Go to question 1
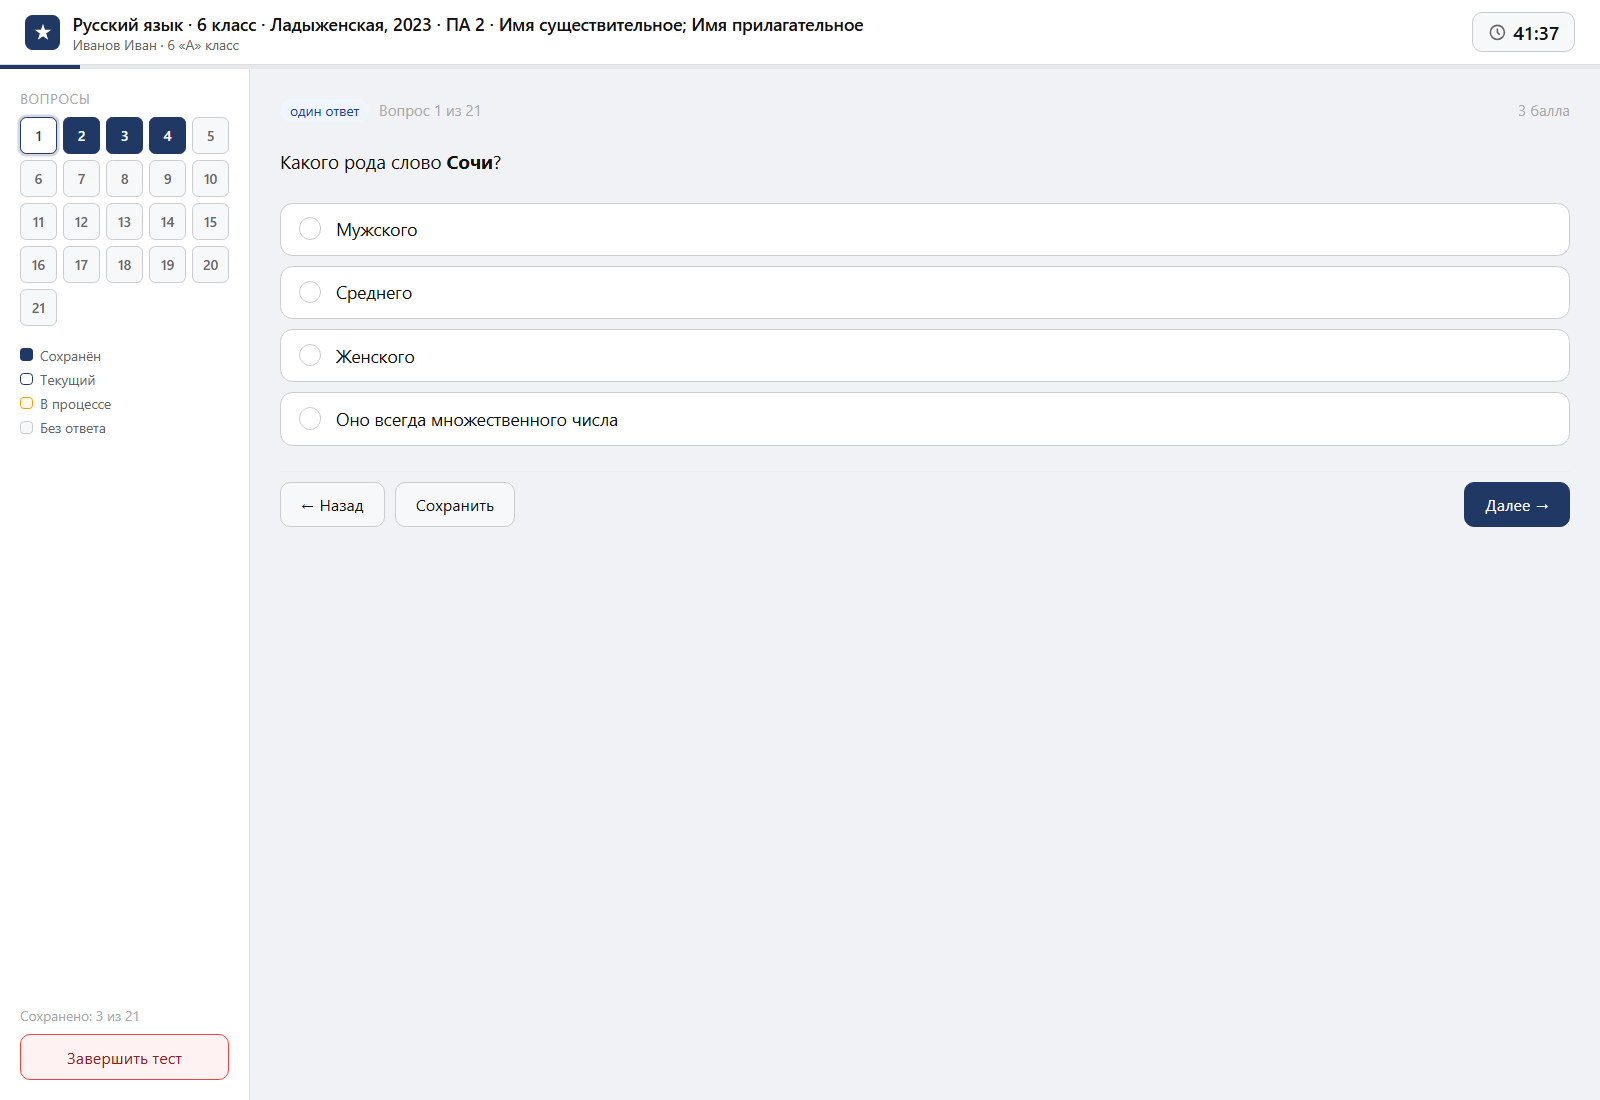This screenshot has width=1600, height=1100. [x=38, y=136]
